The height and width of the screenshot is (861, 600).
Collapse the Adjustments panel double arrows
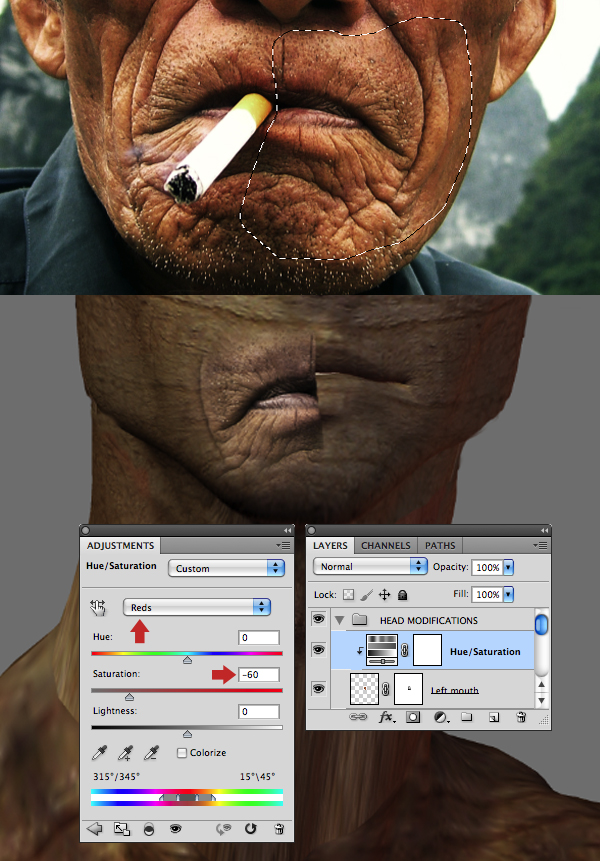pyautogui.click(x=287, y=530)
